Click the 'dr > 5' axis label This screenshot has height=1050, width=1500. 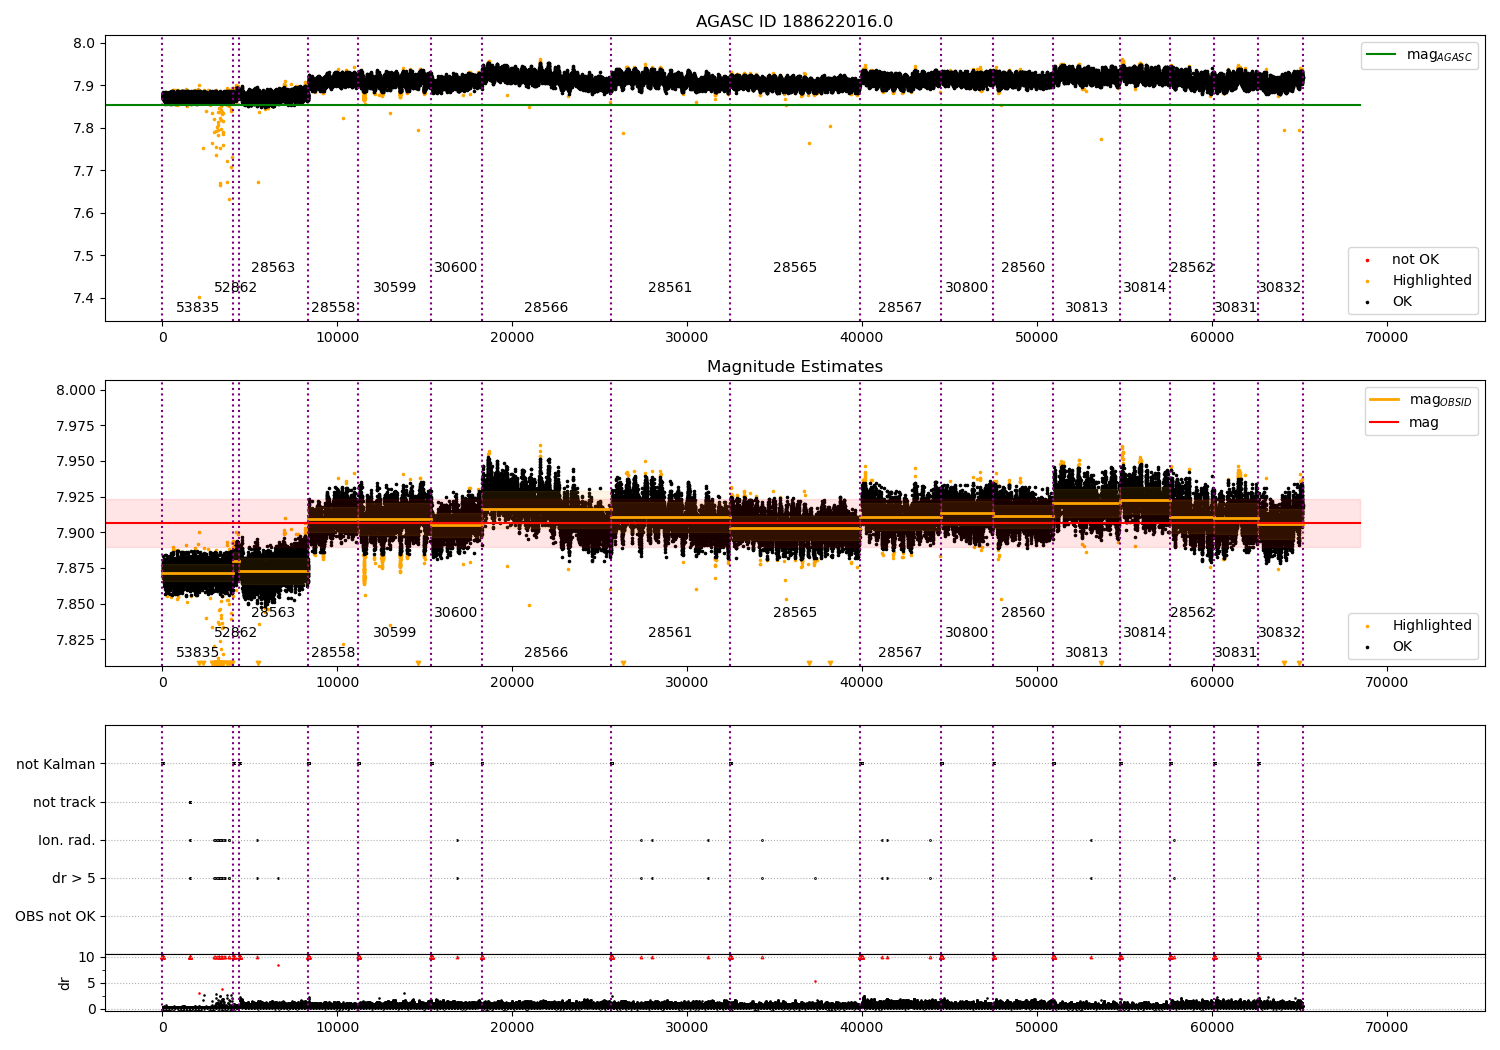tap(74, 878)
